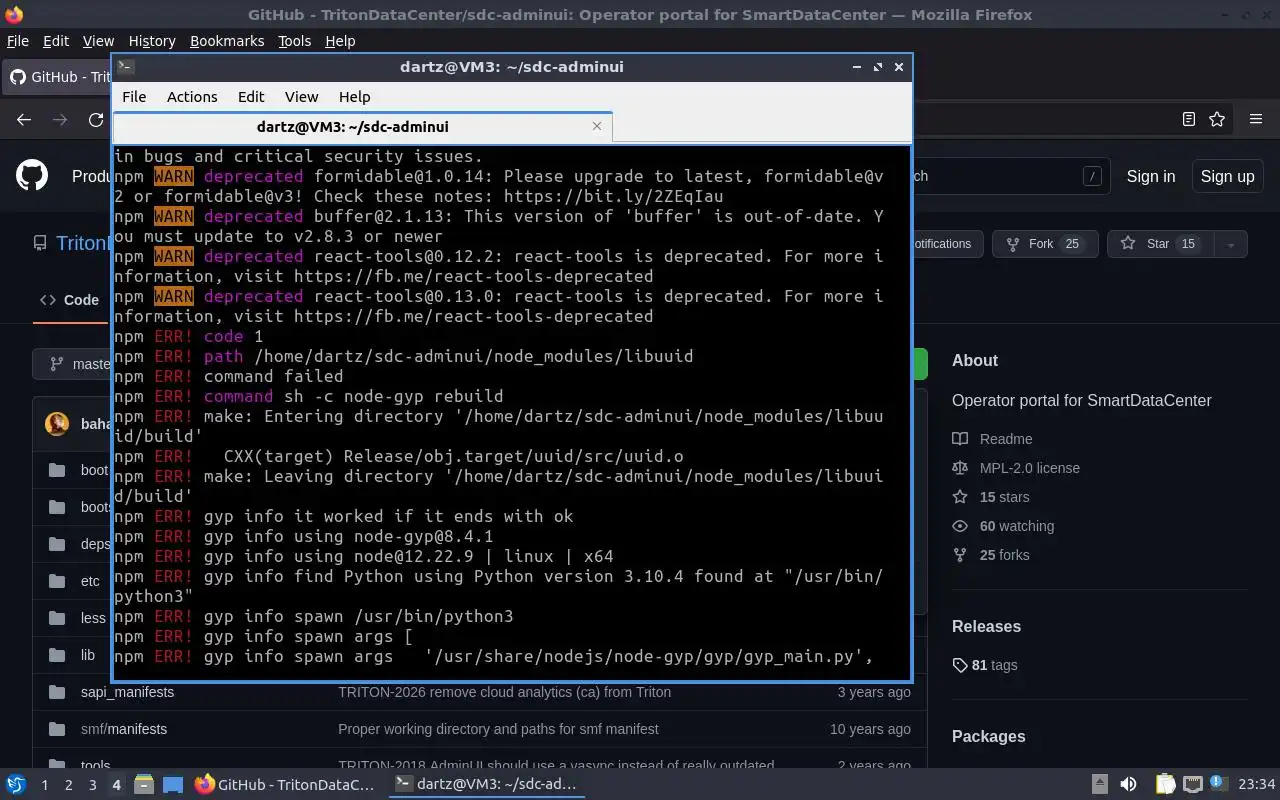View 25 forks link
The height and width of the screenshot is (800, 1280).
click(x=1004, y=555)
